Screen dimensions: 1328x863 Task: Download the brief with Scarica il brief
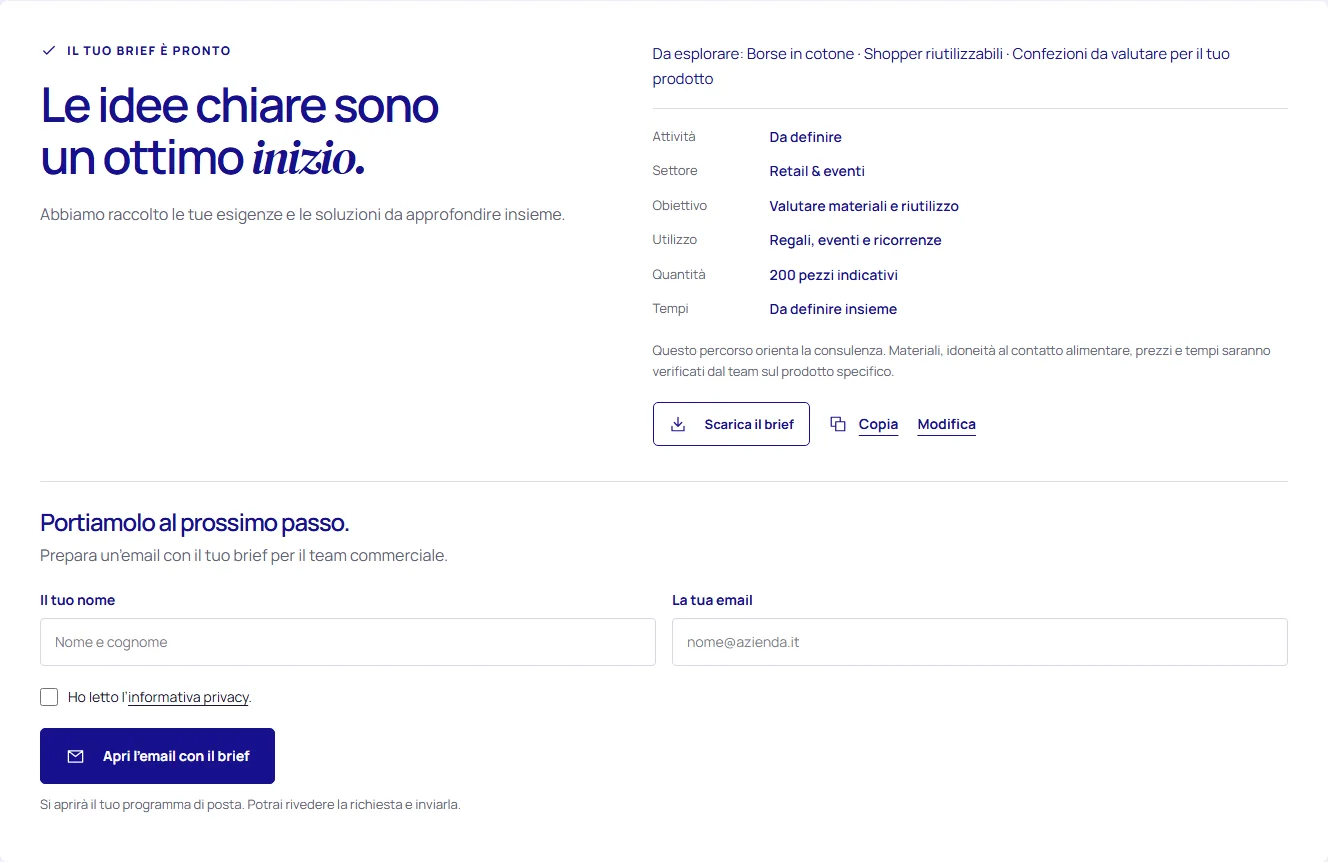click(731, 424)
